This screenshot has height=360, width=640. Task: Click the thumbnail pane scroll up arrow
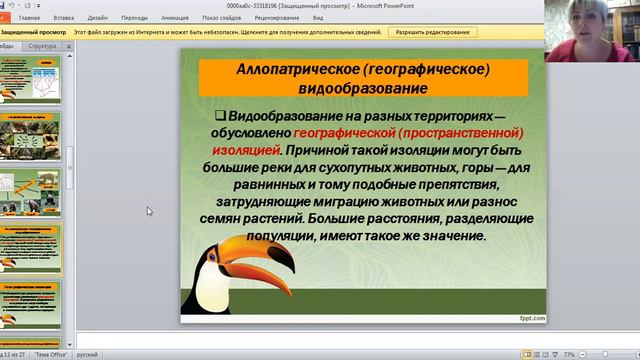tap(70, 56)
